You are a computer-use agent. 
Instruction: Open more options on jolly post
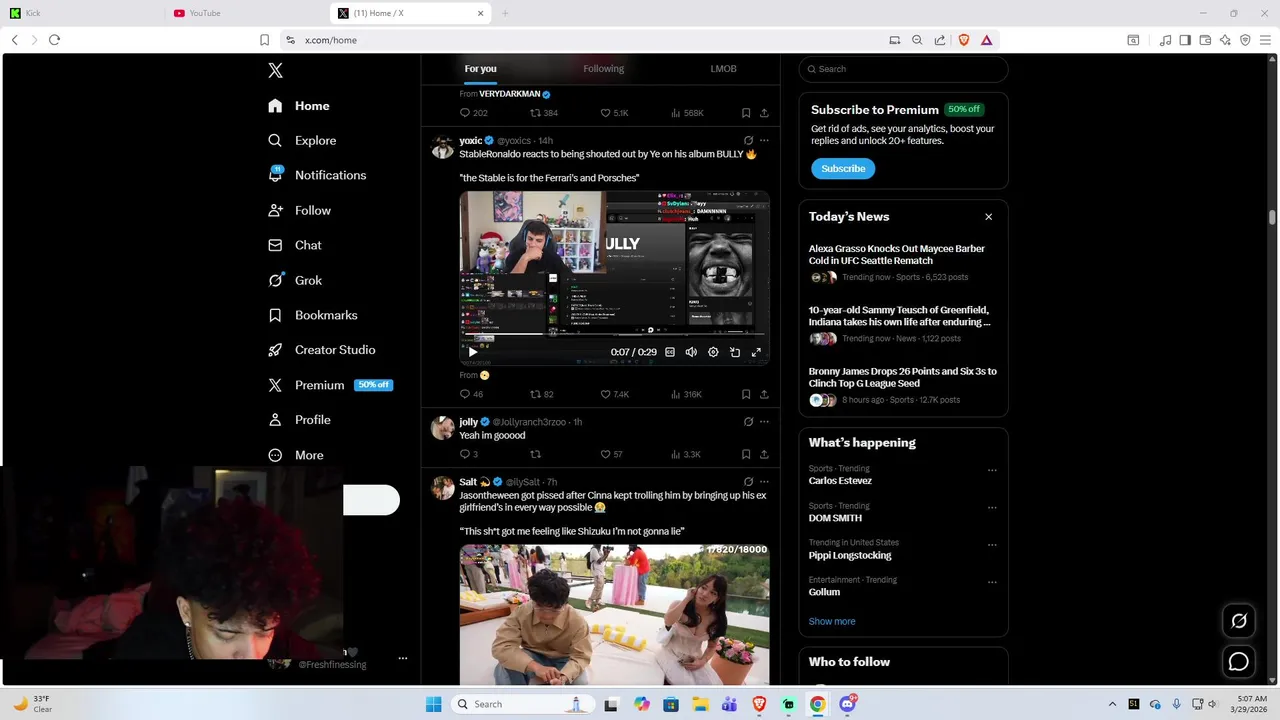pos(764,422)
